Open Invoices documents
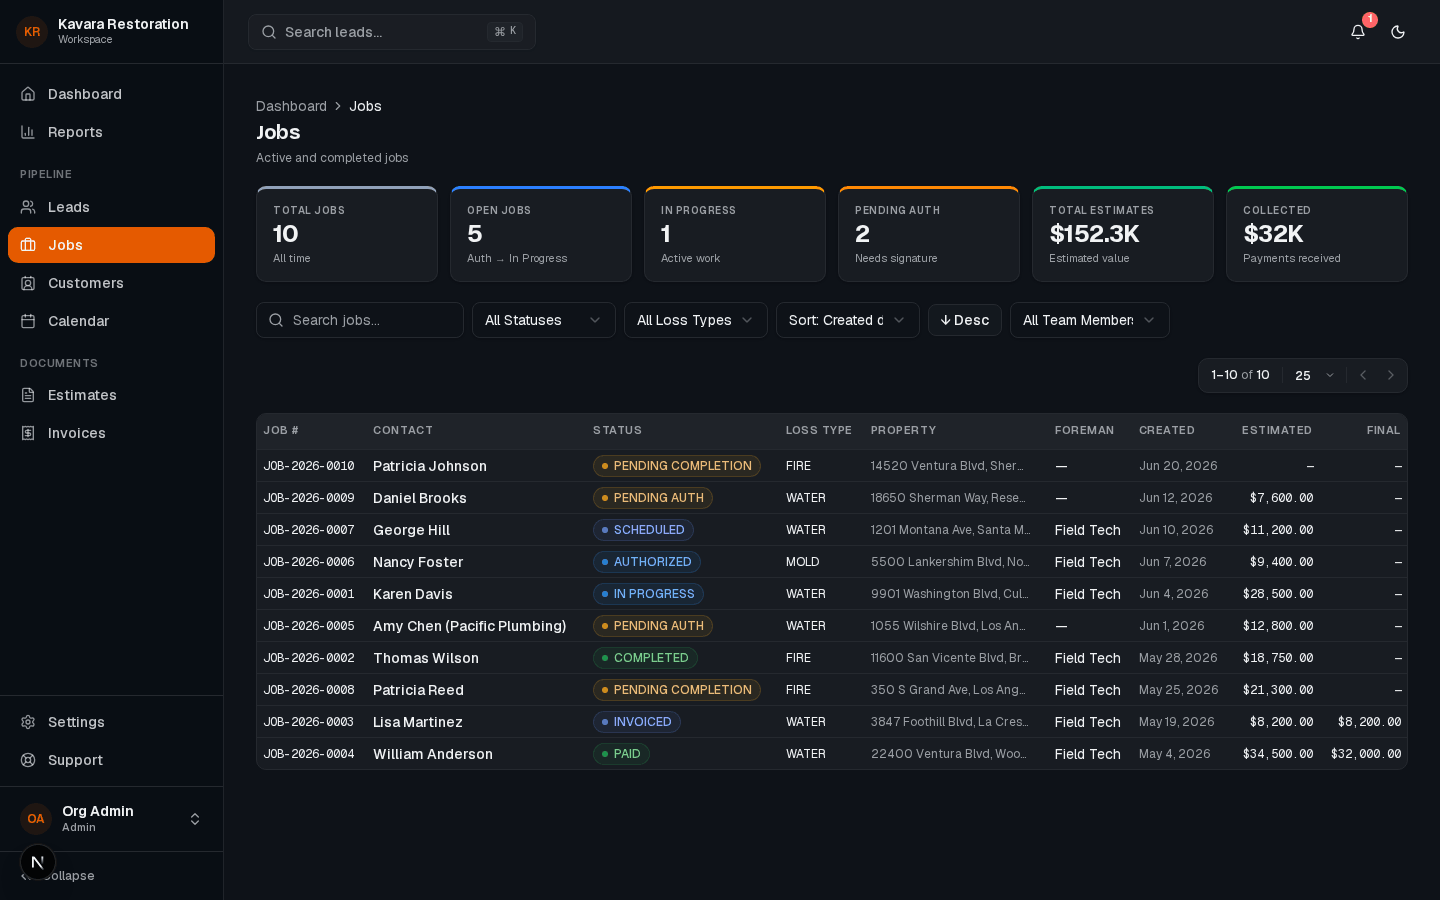This screenshot has height=900, width=1440. [x=111, y=433]
